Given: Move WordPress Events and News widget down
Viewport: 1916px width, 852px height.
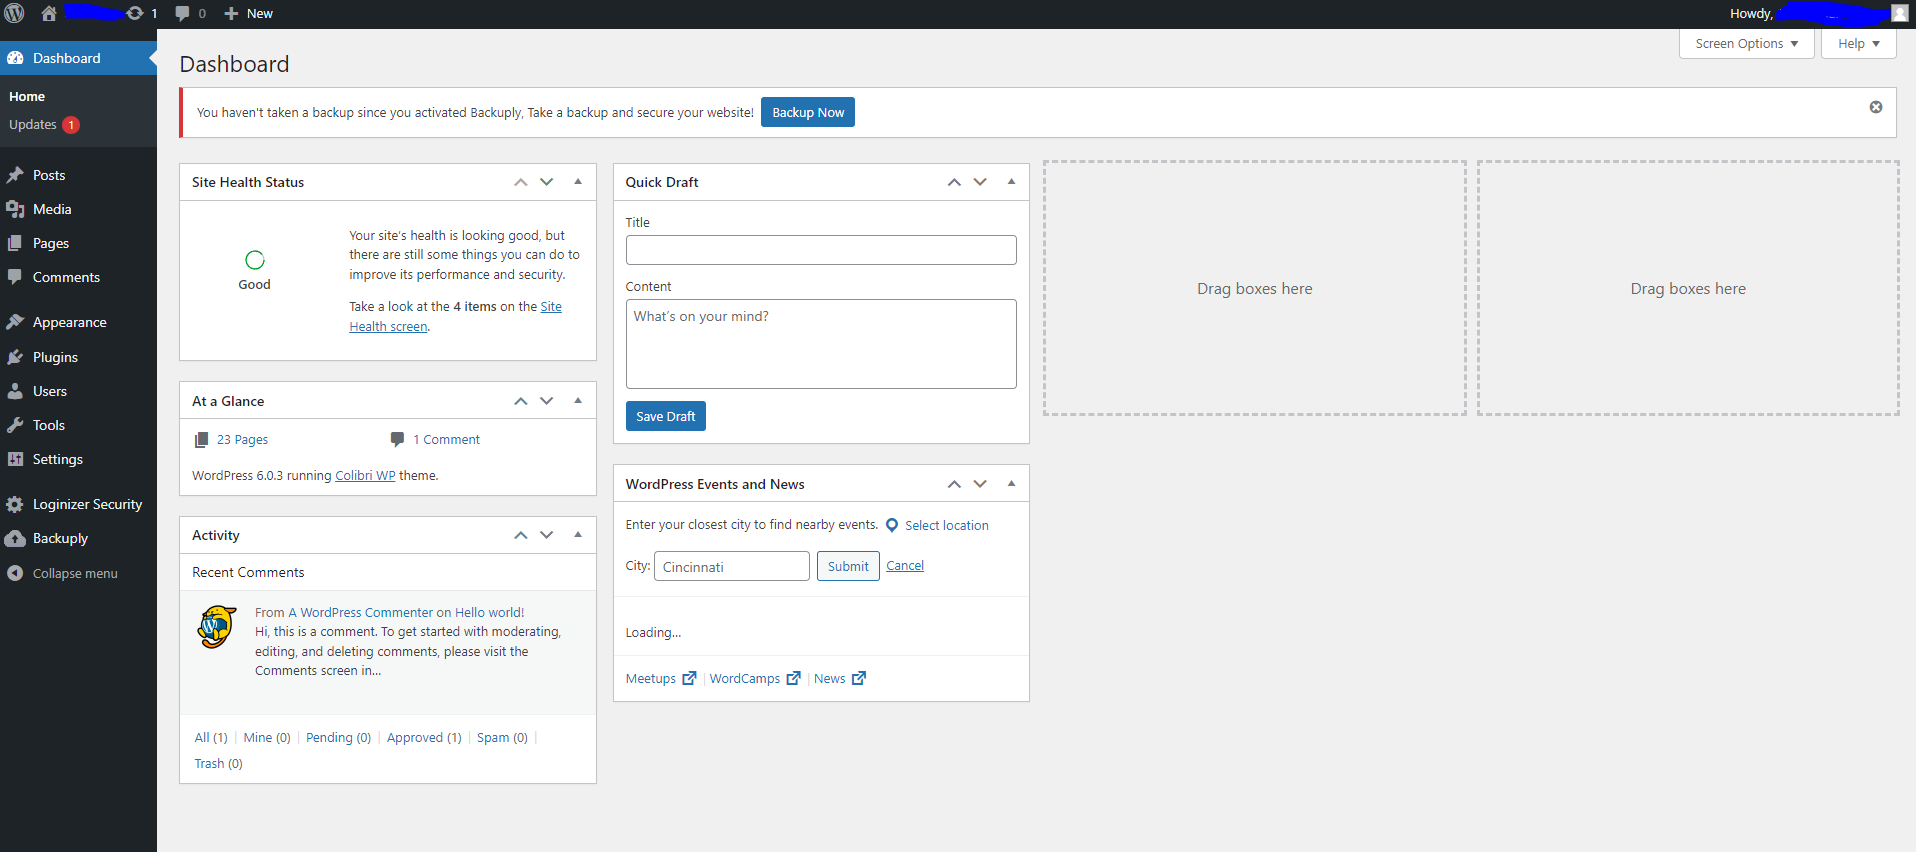Looking at the screenshot, I should coord(980,484).
